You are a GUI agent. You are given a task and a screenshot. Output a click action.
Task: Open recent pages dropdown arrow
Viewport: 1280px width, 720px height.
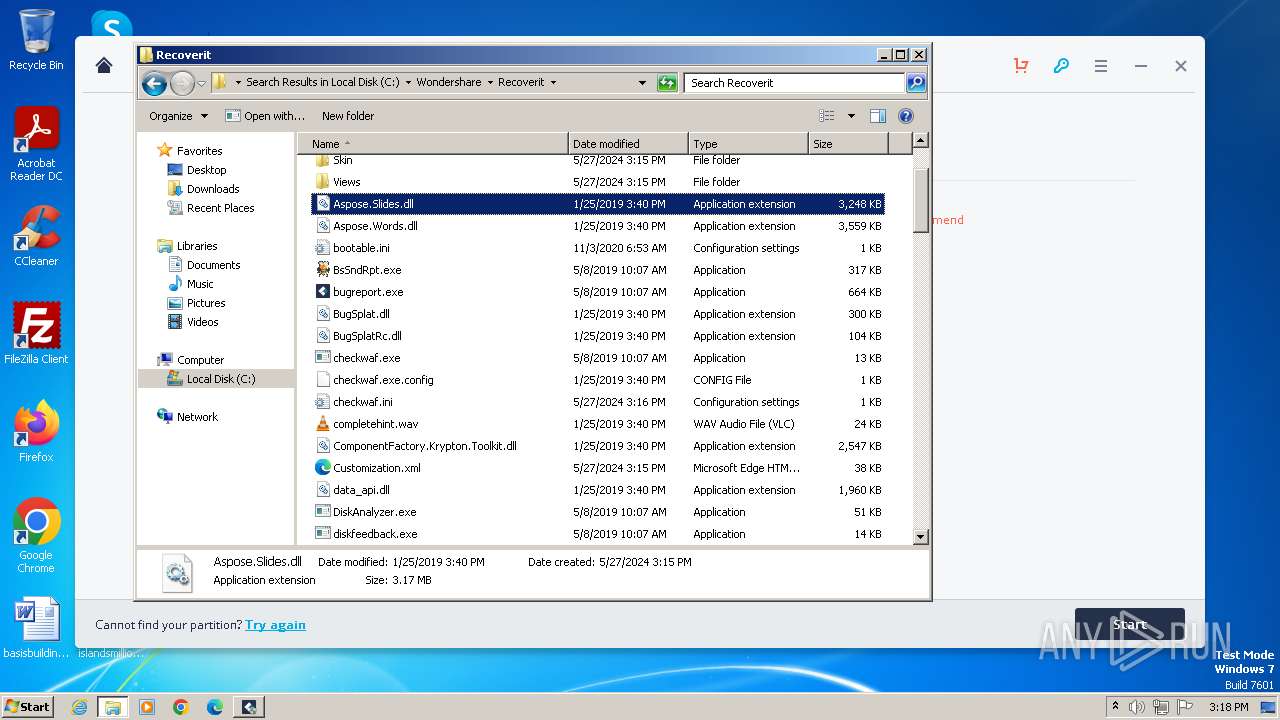[201, 83]
